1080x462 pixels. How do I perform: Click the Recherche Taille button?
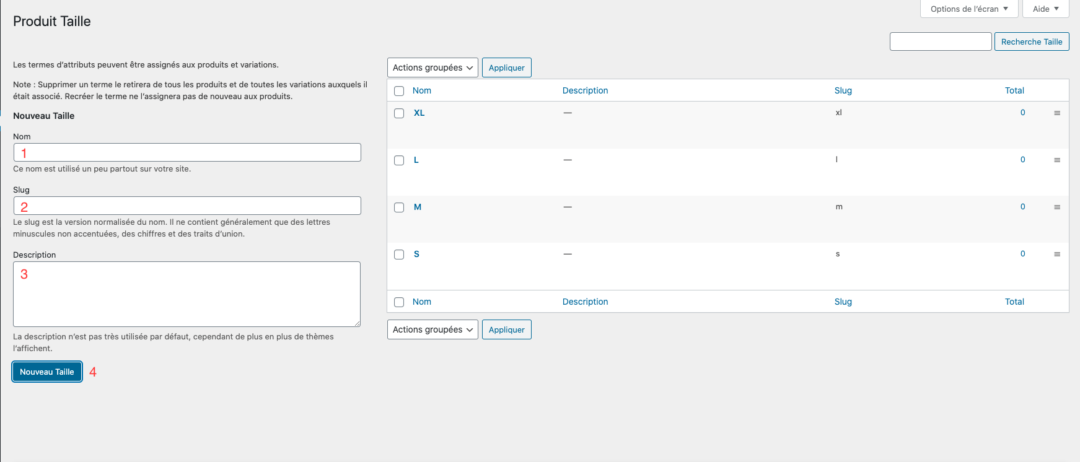(x=1032, y=41)
